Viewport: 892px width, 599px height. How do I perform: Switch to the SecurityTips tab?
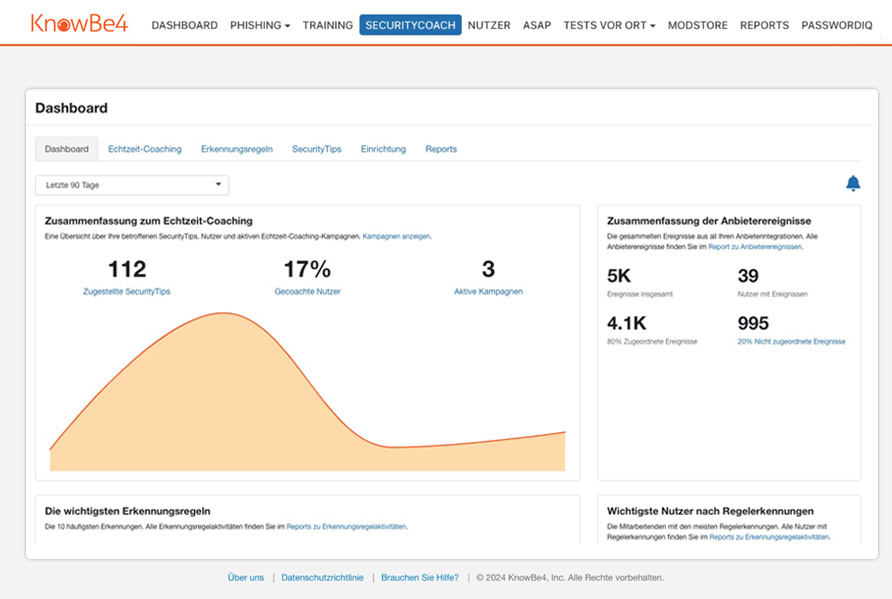pyautogui.click(x=316, y=149)
